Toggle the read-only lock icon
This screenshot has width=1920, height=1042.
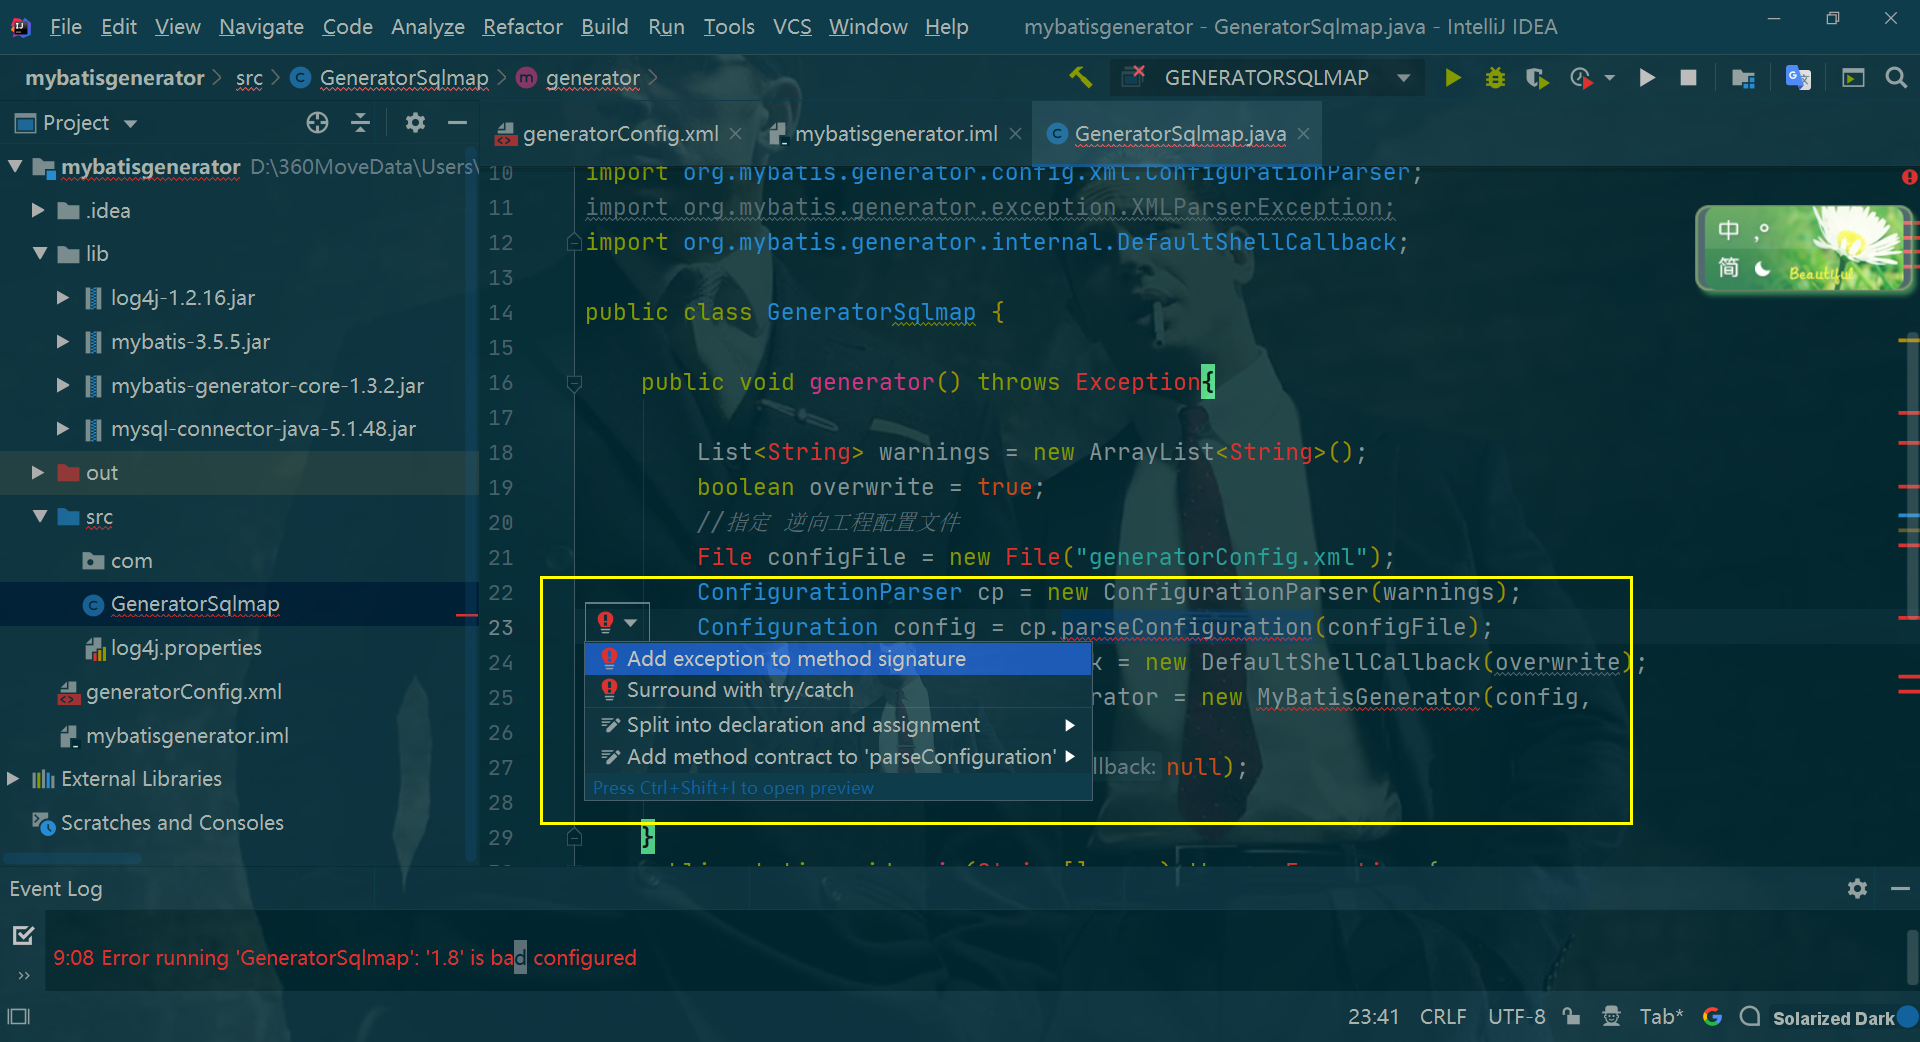[1572, 1017]
